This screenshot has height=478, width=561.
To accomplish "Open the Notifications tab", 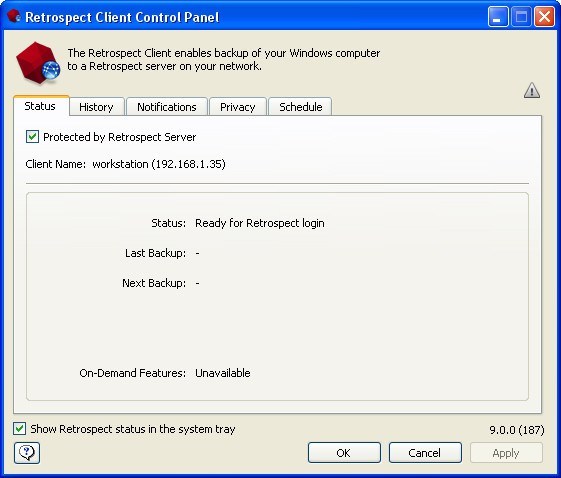I will (167, 107).
